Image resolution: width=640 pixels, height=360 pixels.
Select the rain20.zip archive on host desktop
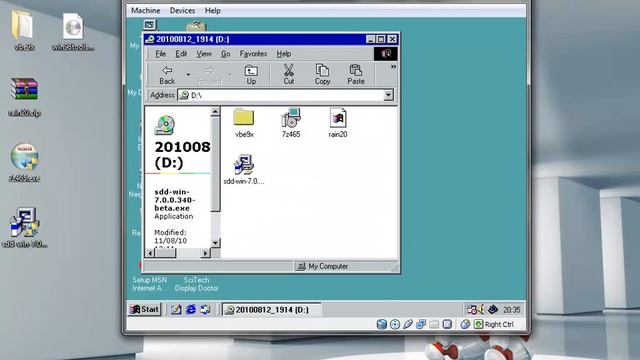click(x=24, y=97)
